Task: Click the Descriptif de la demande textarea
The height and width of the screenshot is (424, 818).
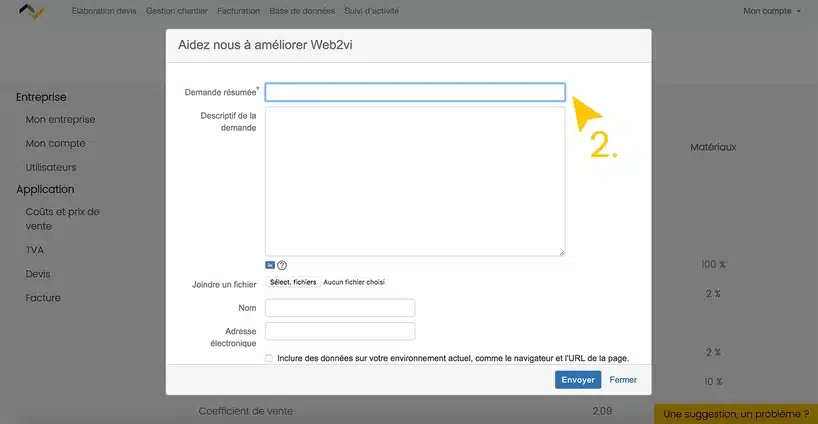Action: (x=415, y=181)
